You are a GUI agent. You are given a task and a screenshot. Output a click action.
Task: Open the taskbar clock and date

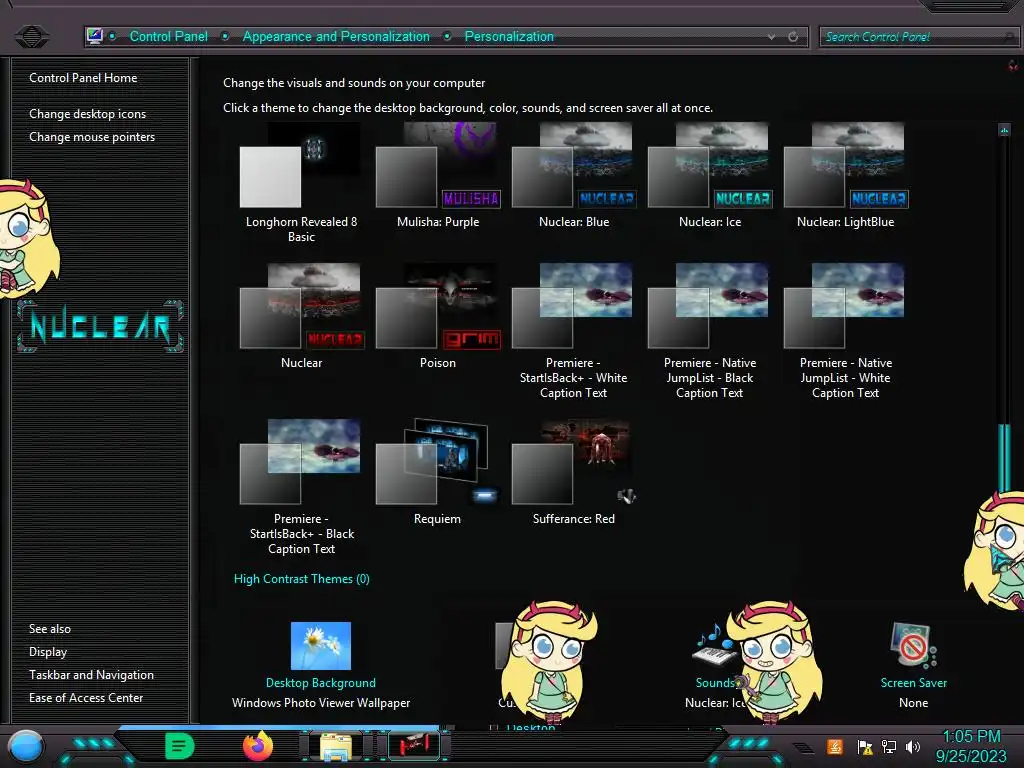(x=972, y=746)
